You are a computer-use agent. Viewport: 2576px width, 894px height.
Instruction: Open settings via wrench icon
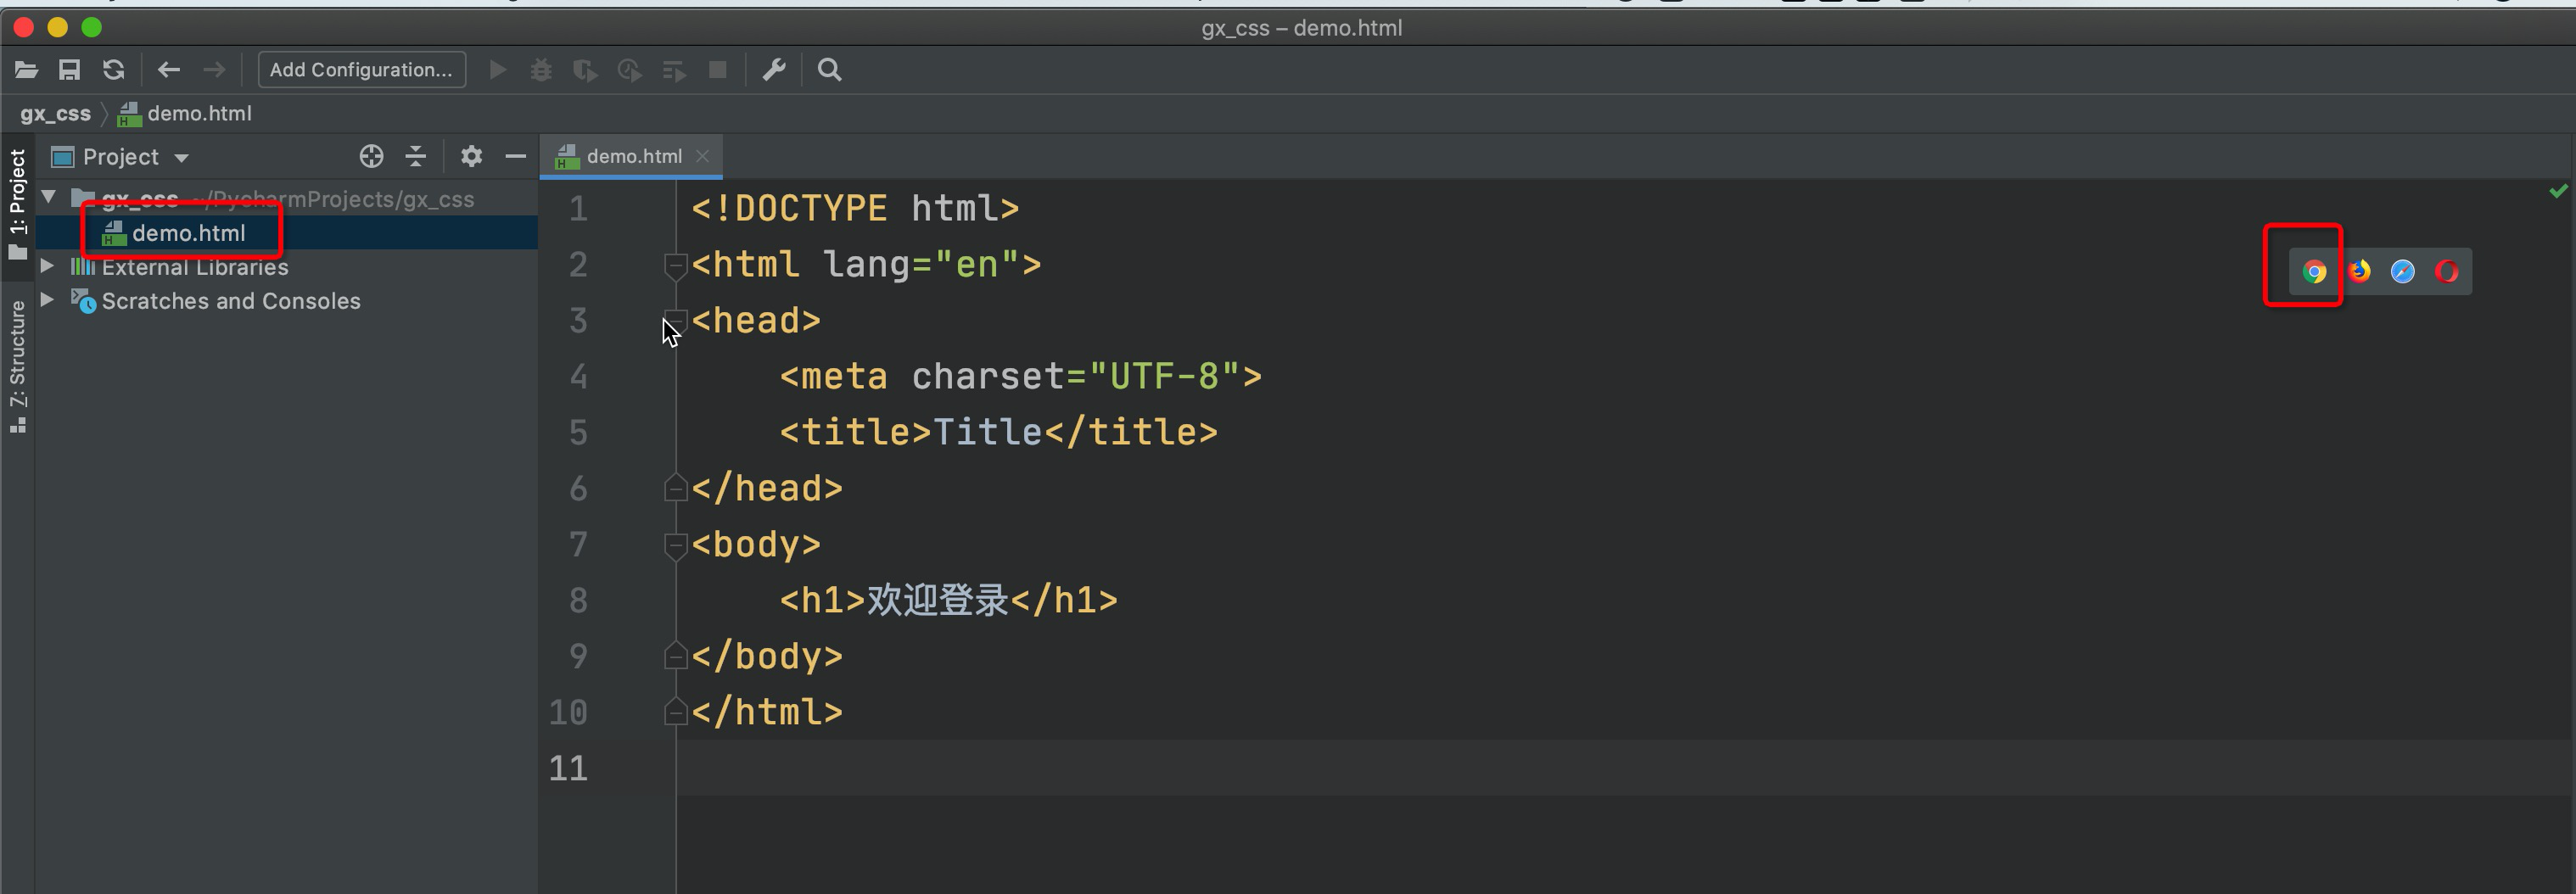[x=774, y=70]
